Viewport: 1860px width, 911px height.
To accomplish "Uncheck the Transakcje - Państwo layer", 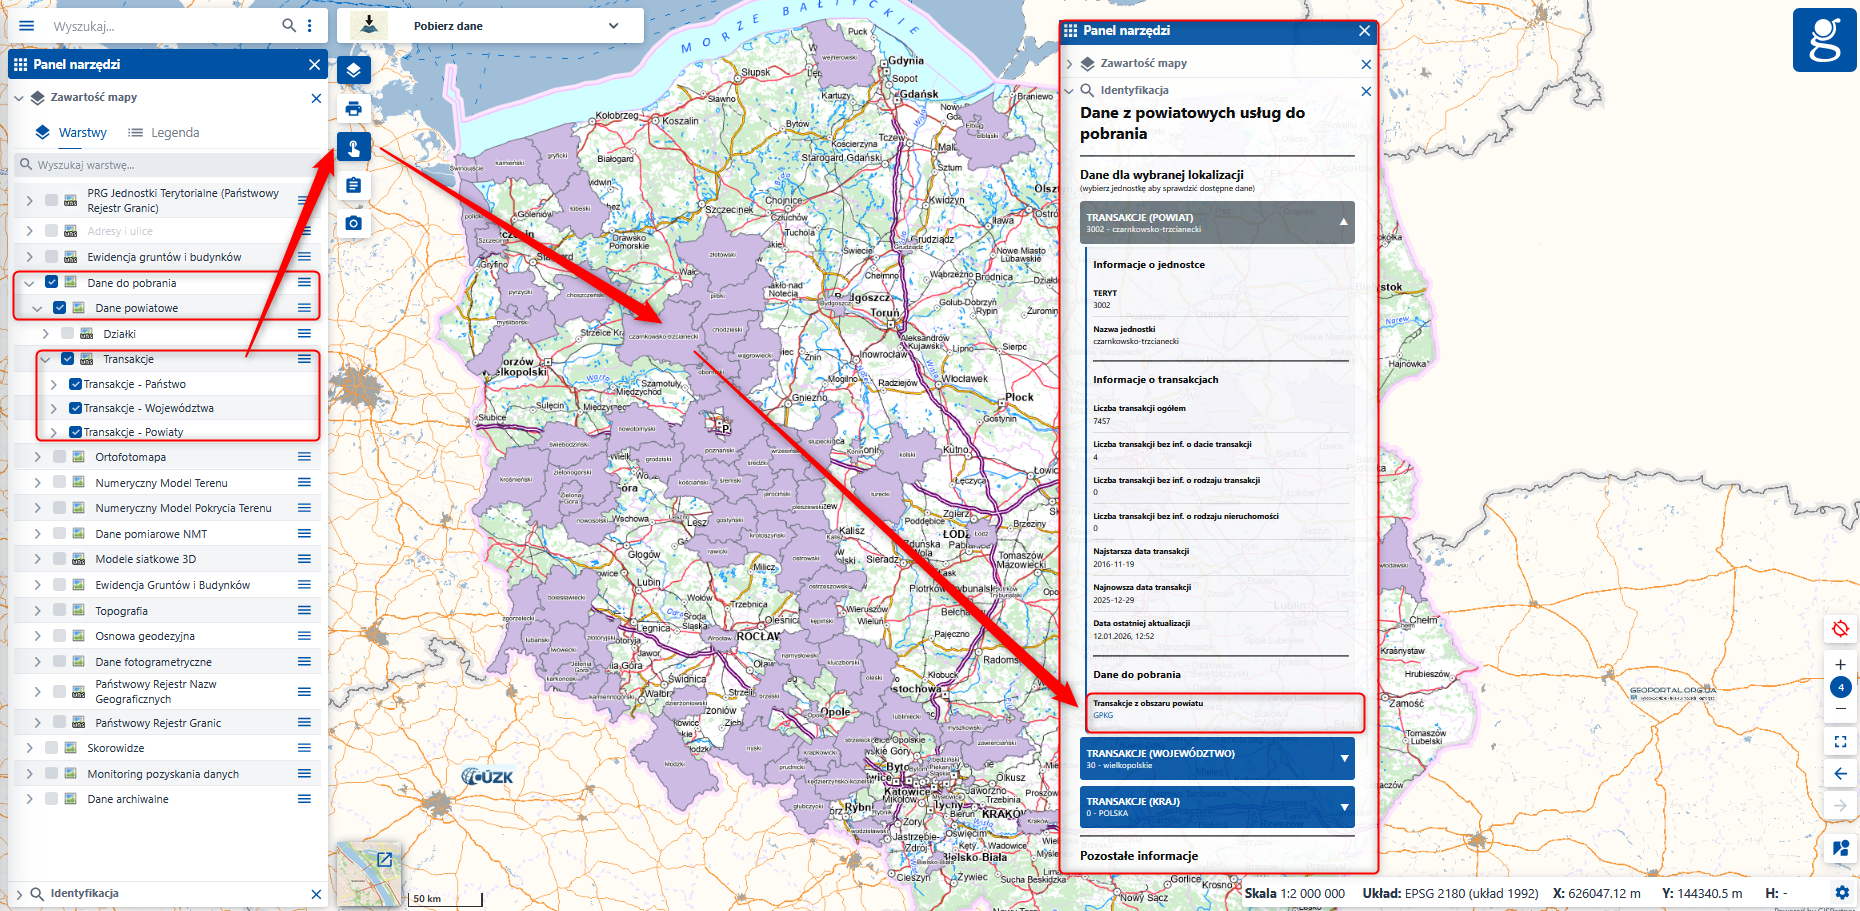I will coord(76,383).
